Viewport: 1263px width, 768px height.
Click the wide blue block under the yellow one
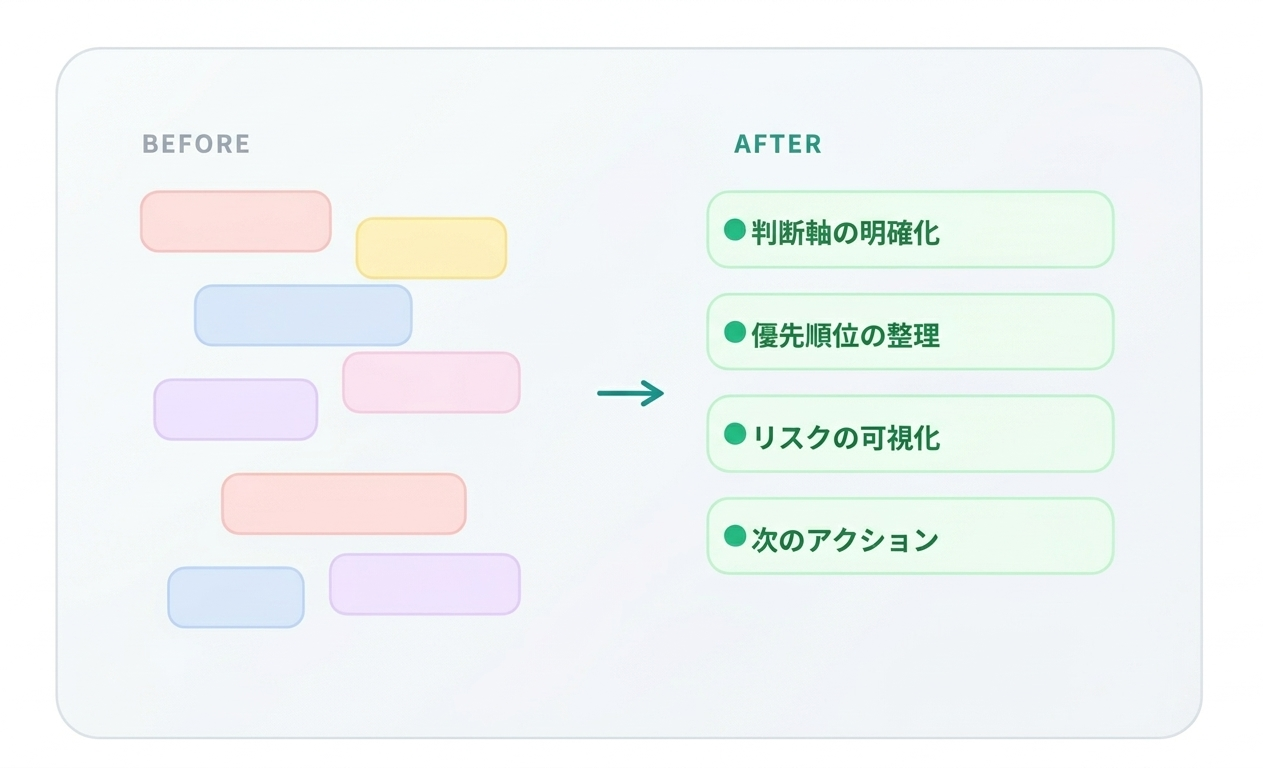coord(303,315)
